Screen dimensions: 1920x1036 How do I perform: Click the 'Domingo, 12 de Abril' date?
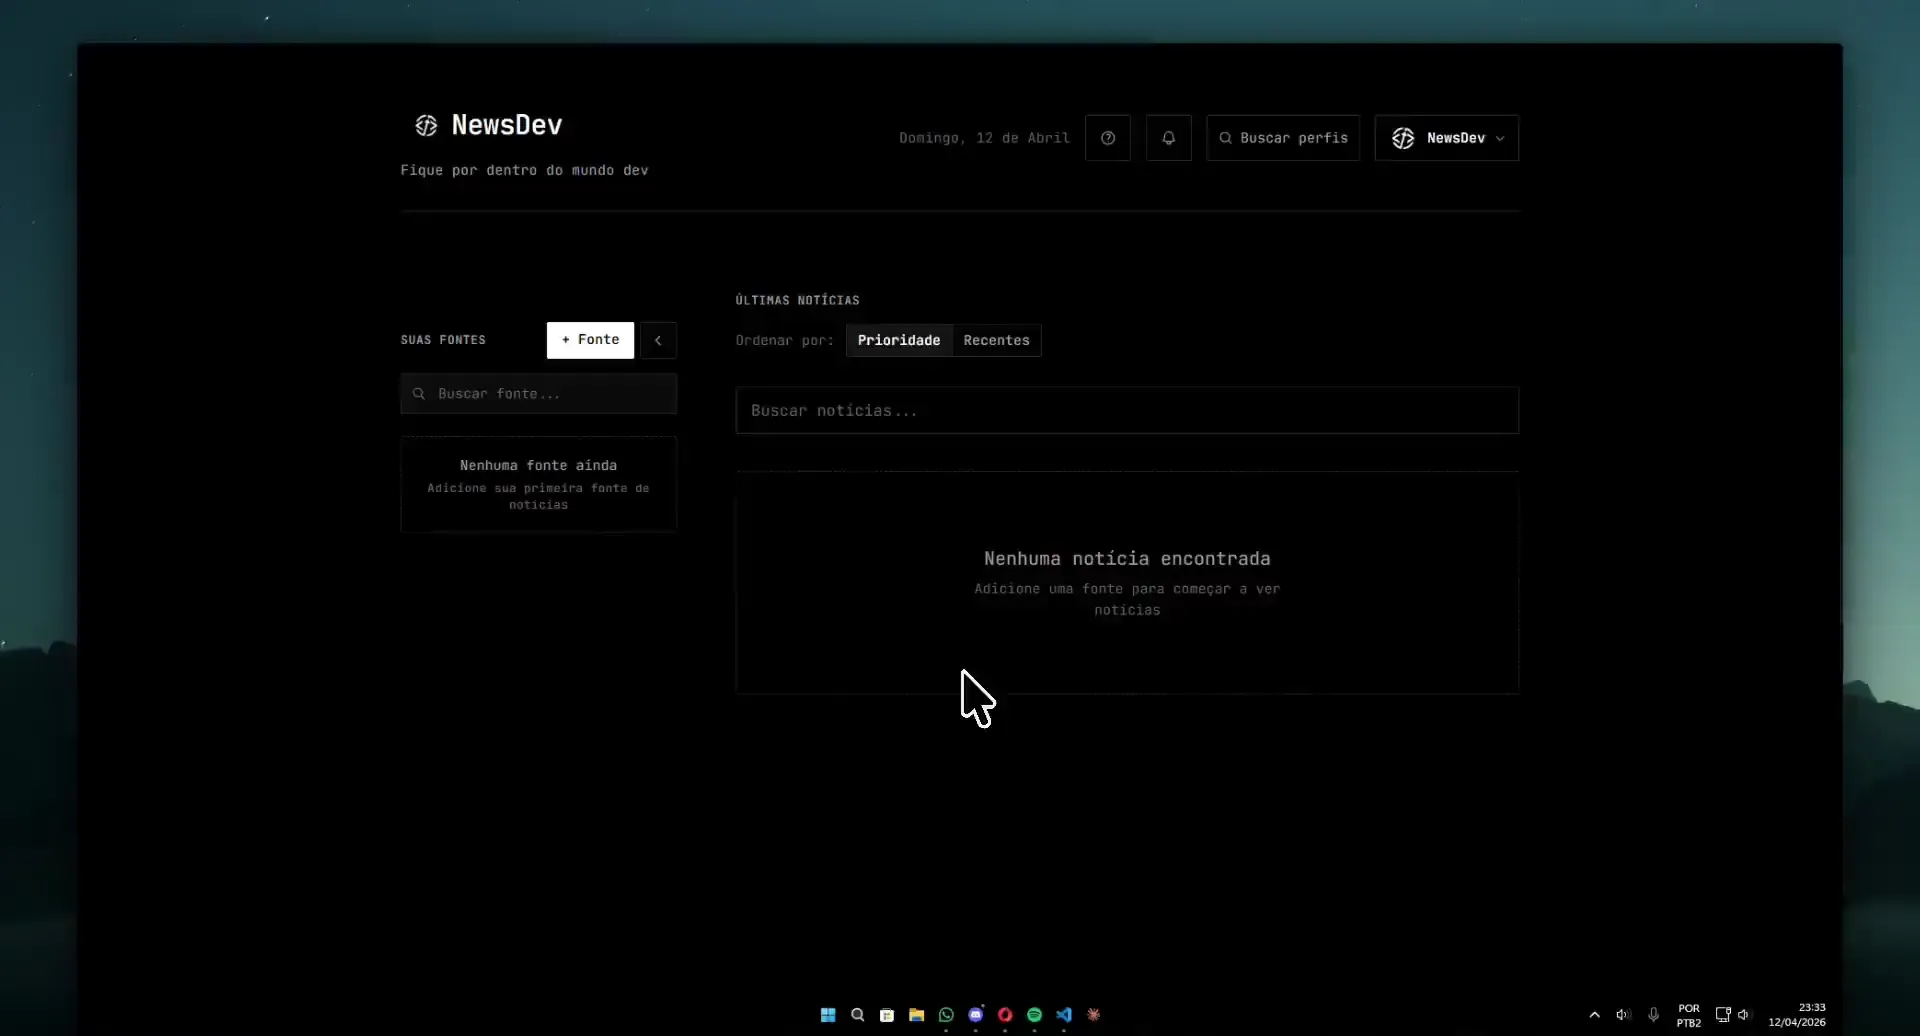984,138
